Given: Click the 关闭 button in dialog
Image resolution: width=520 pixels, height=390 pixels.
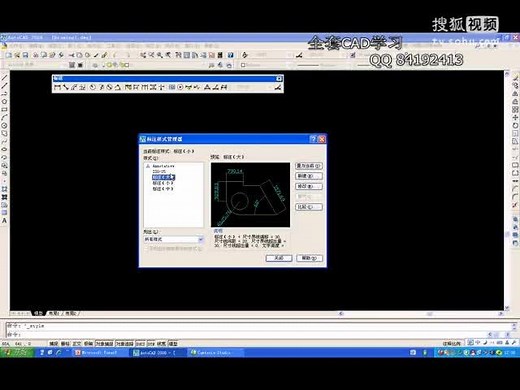Looking at the screenshot, I should click(x=279, y=258).
